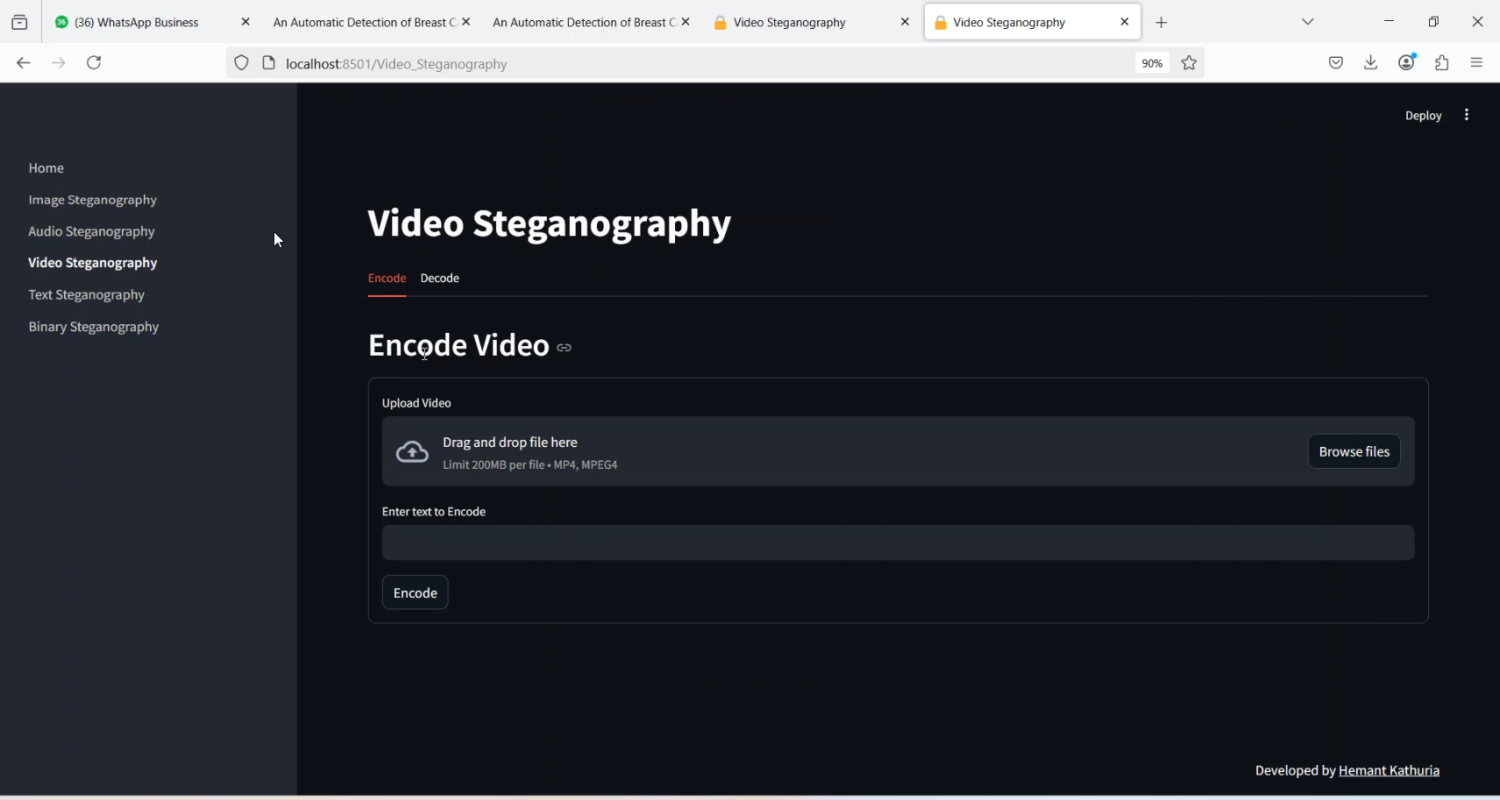Click the Enter text to Encode input field

click(x=897, y=542)
